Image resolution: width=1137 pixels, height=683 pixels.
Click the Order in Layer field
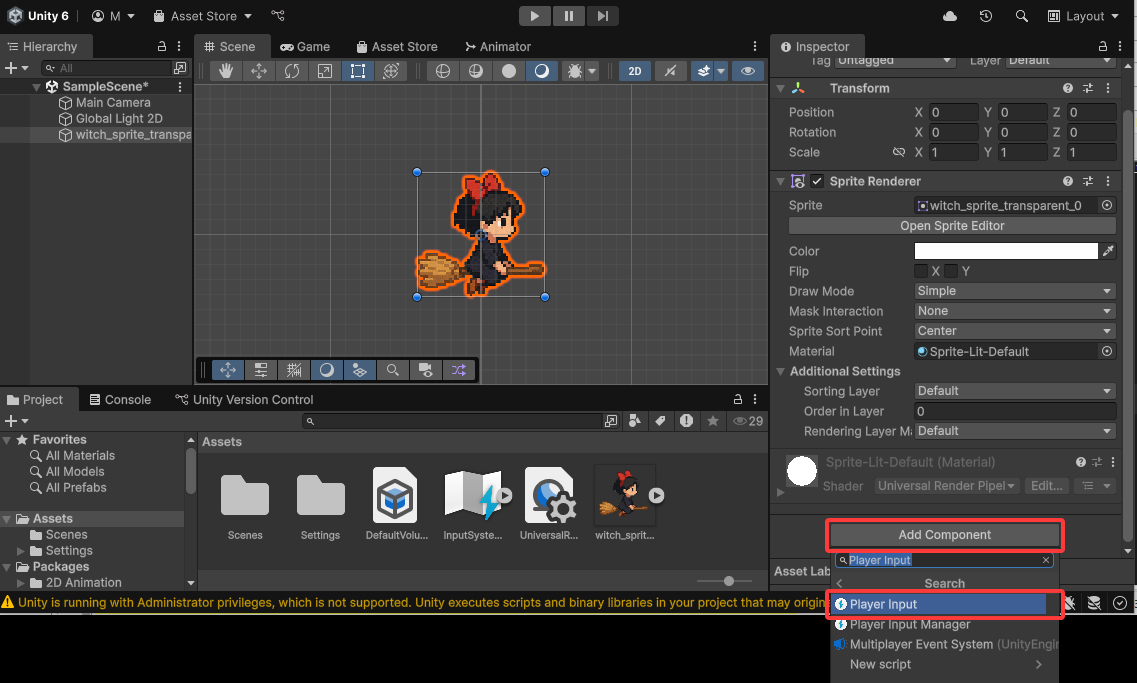pos(1014,411)
